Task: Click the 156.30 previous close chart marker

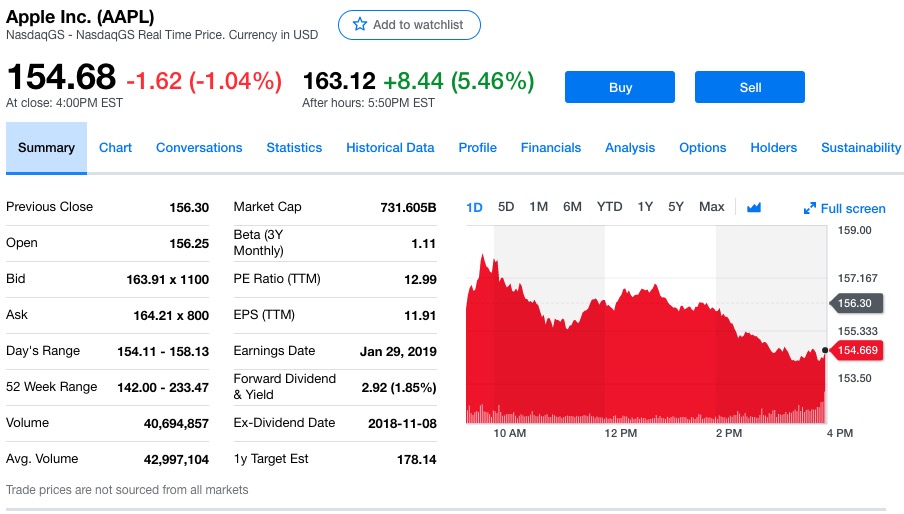Action: click(x=856, y=303)
